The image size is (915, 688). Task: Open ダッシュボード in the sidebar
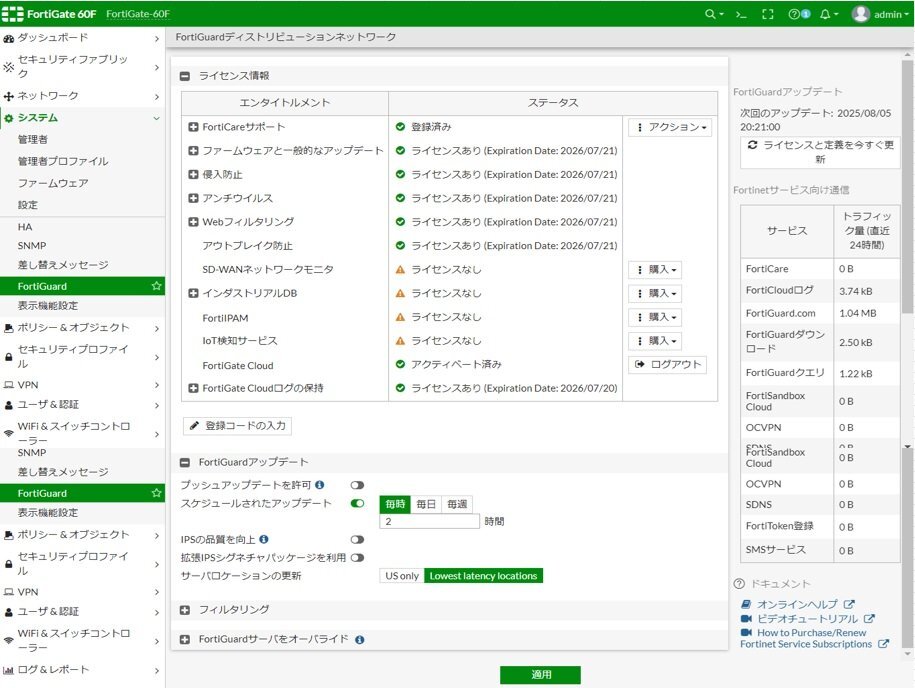(x=52, y=37)
